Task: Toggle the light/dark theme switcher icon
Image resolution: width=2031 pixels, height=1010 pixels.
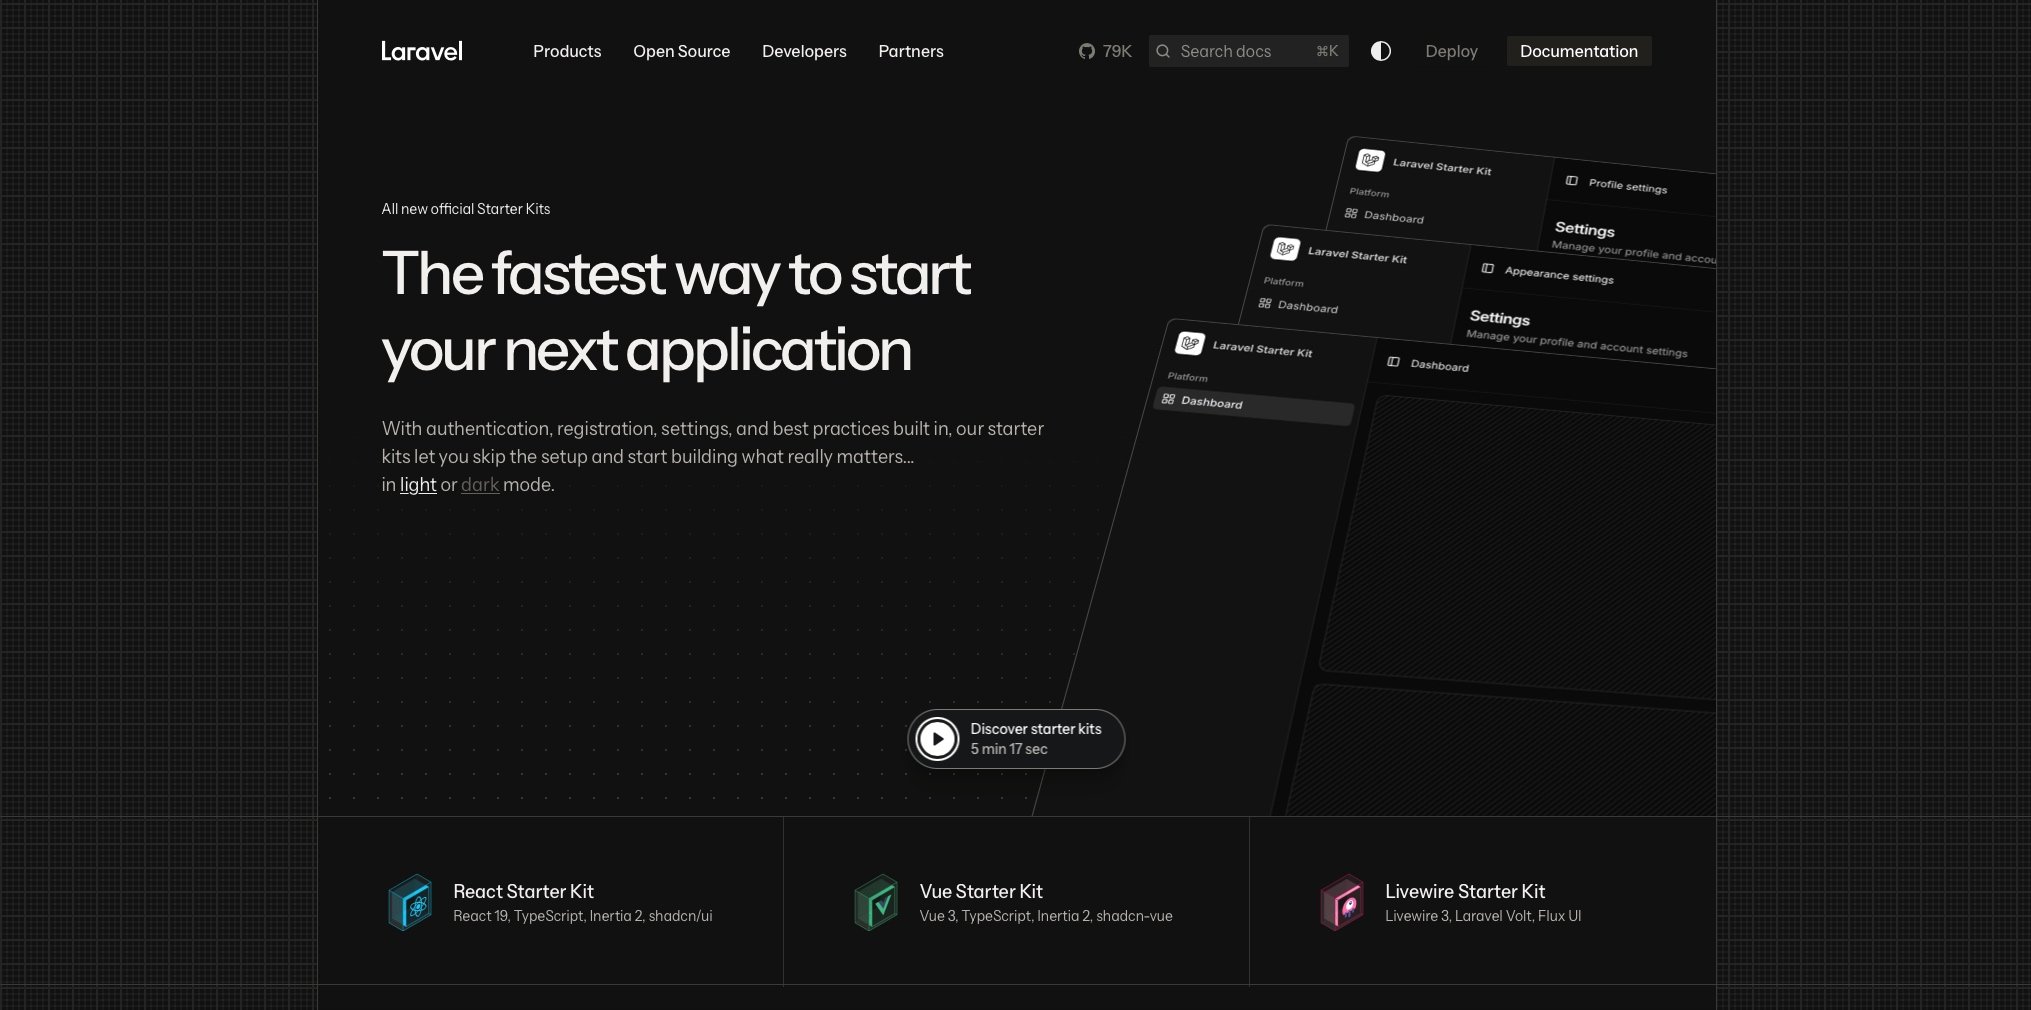Action: coord(1381,51)
